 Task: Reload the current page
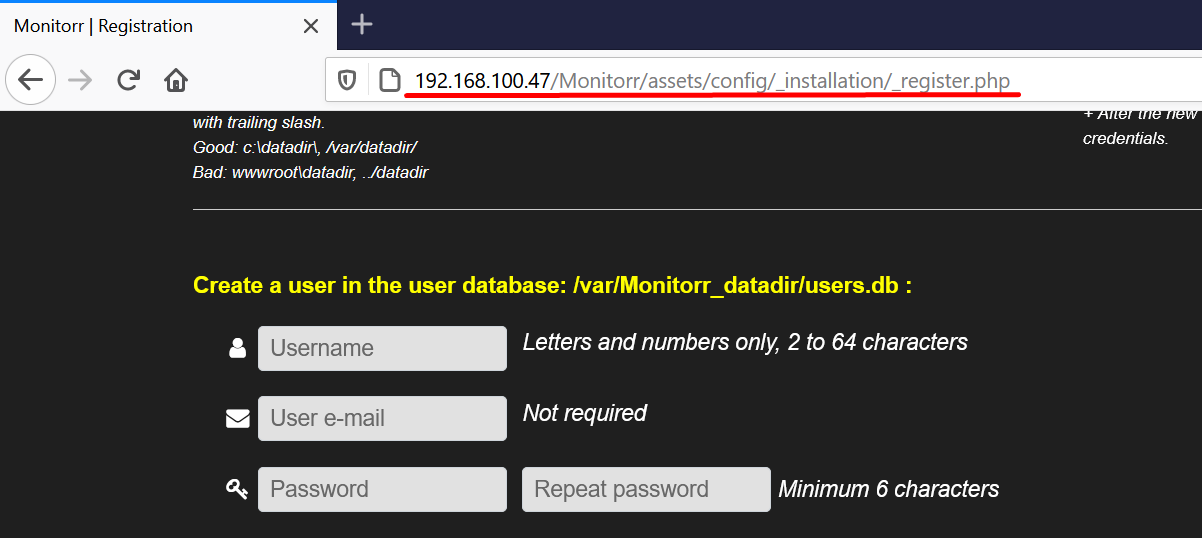128,80
